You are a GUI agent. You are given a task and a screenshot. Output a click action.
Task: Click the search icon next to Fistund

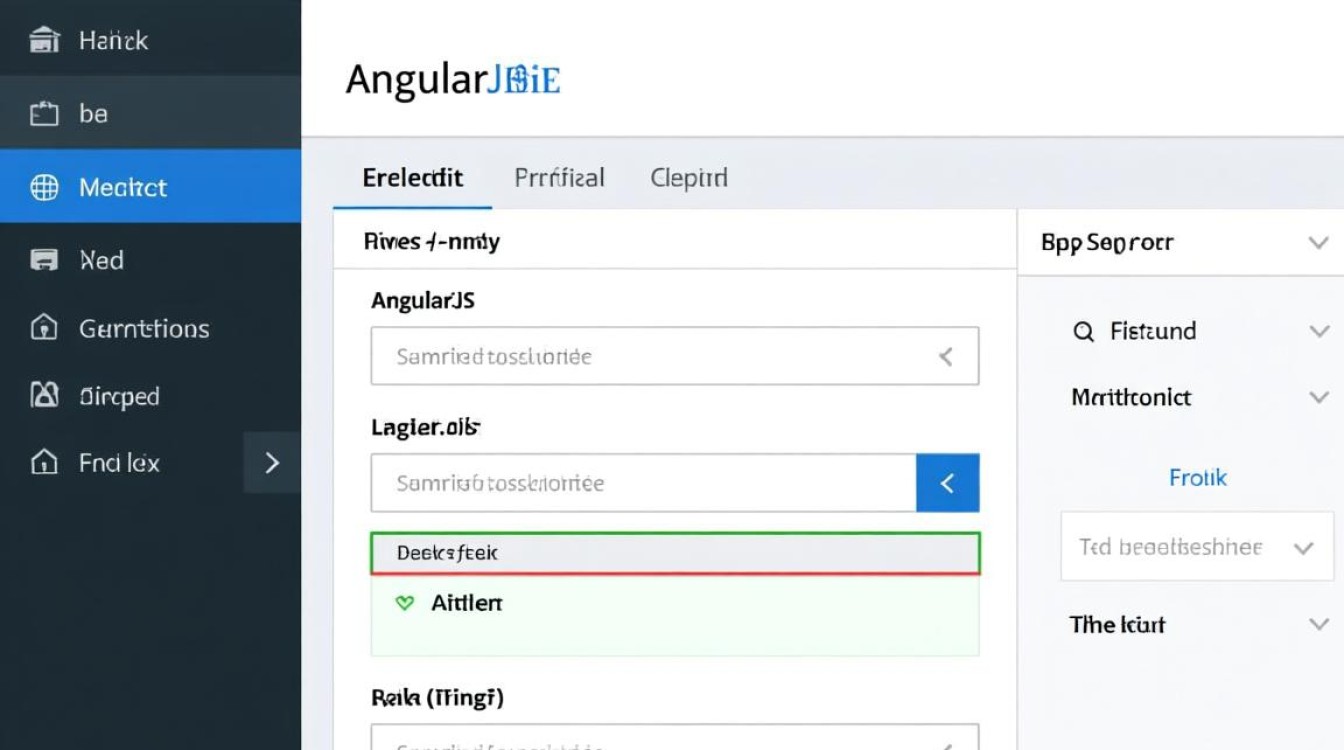click(1083, 331)
